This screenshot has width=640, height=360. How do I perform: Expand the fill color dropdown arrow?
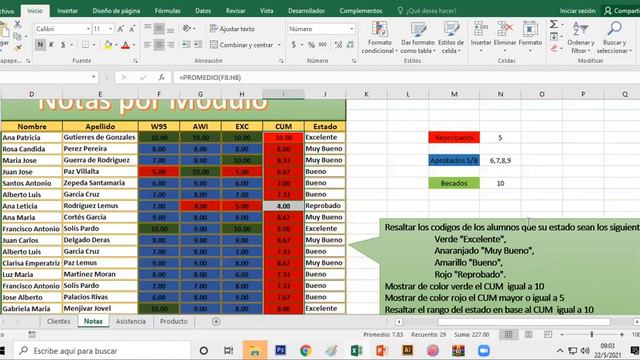tap(116, 44)
